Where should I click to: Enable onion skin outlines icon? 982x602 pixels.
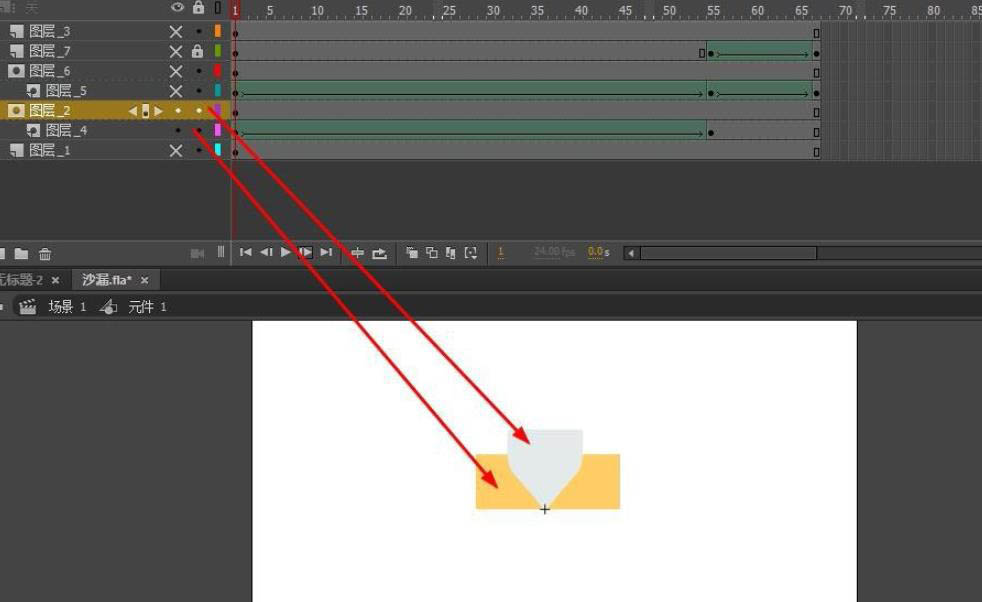point(432,252)
